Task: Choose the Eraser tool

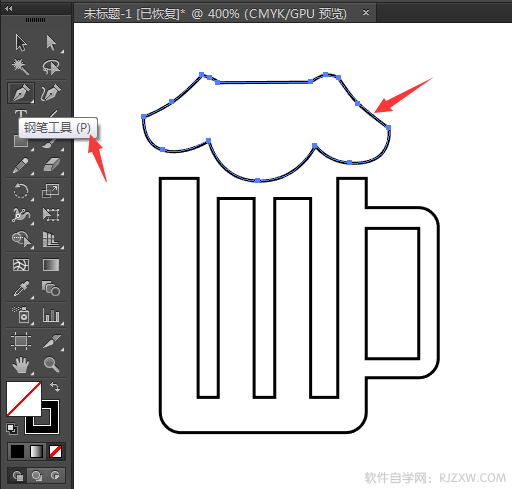Action: (51, 165)
